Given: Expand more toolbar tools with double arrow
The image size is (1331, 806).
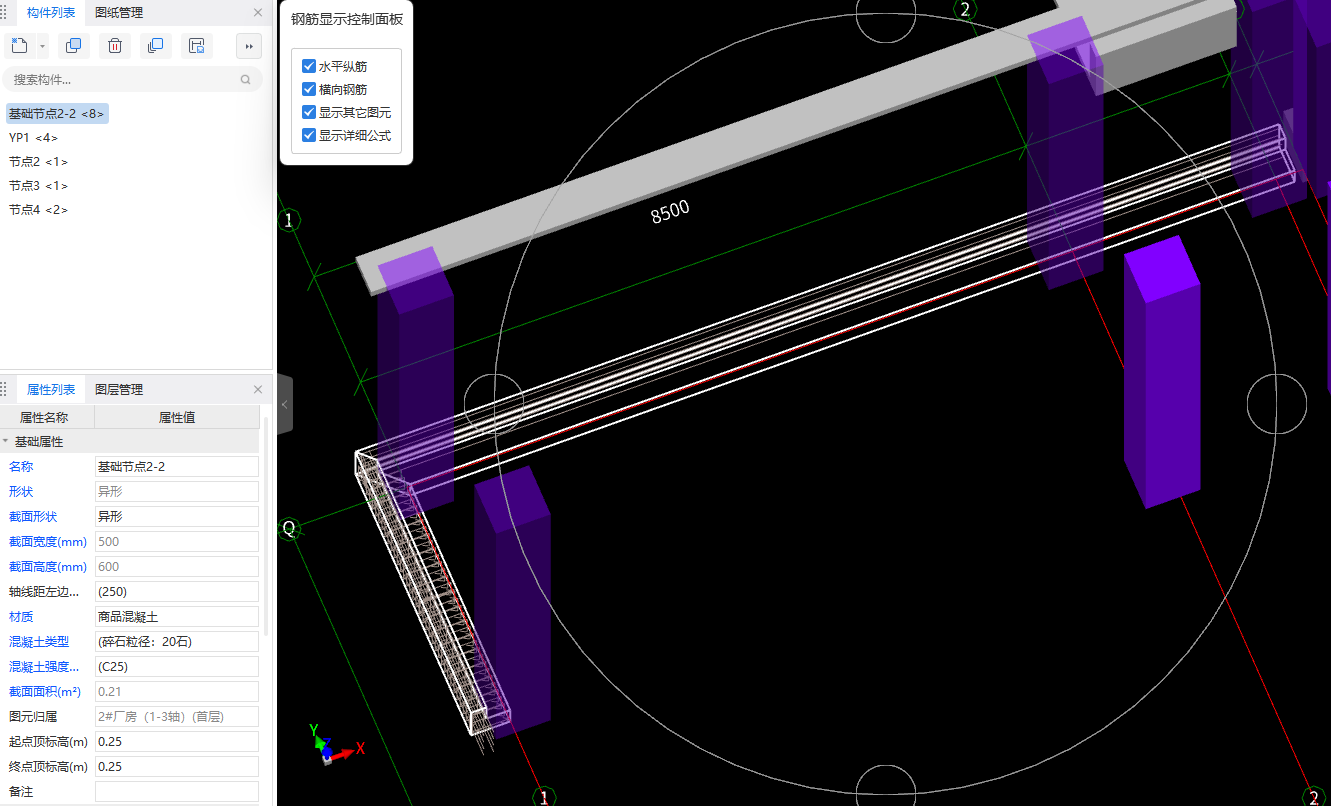Looking at the screenshot, I should 249,46.
